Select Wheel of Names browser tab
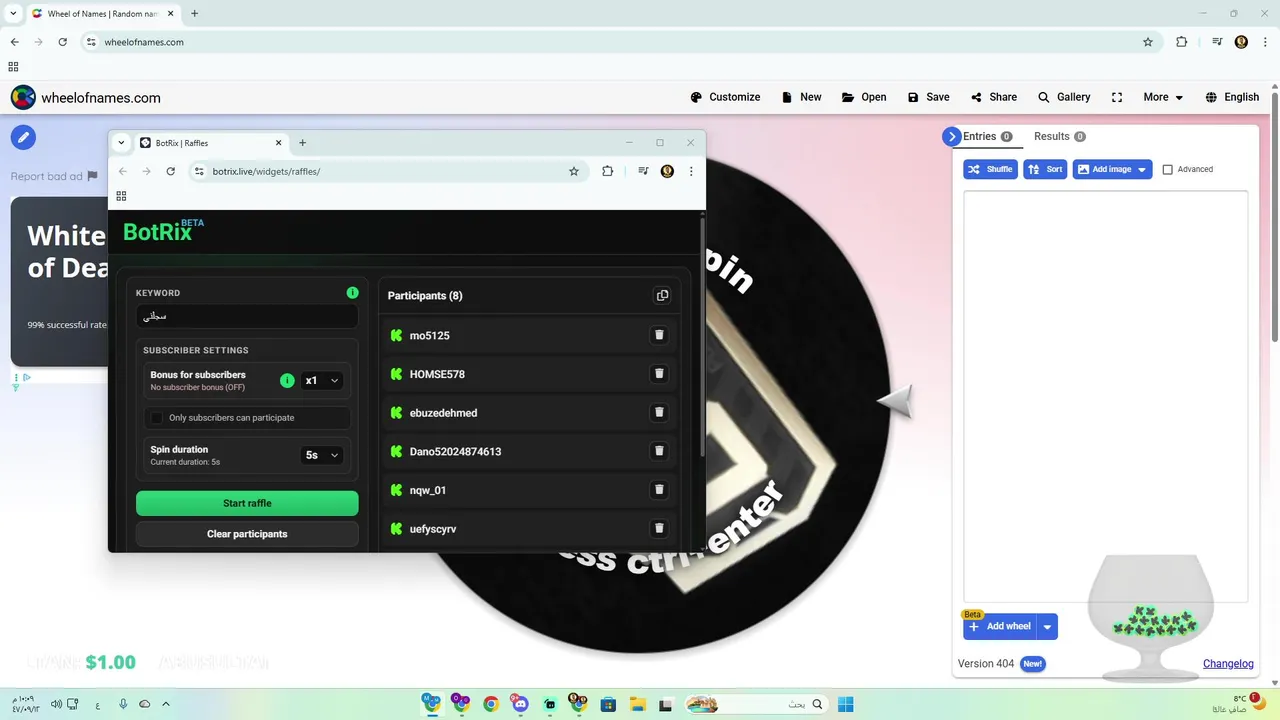The height and width of the screenshot is (720, 1280). pos(102,14)
